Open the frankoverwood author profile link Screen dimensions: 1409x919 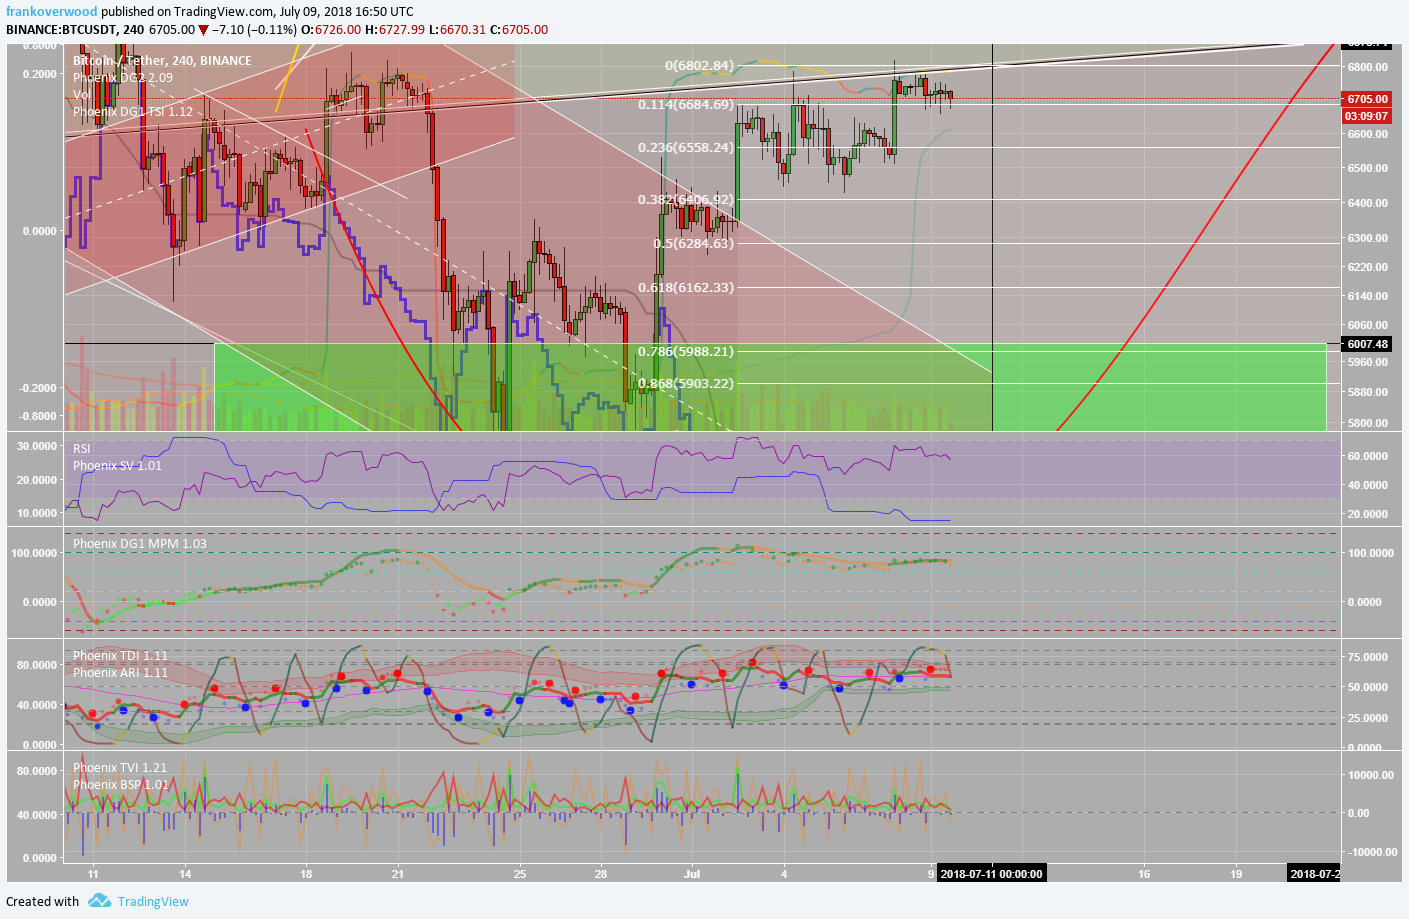tap(52, 12)
